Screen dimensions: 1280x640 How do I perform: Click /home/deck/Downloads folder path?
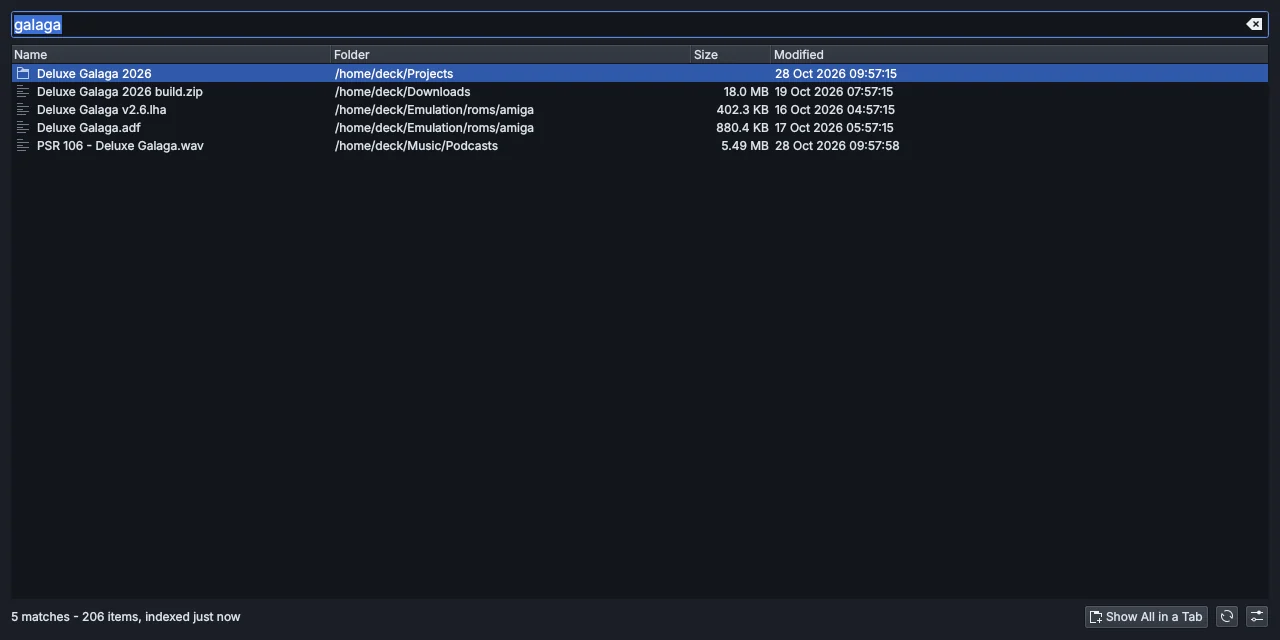(x=402, y=91)
